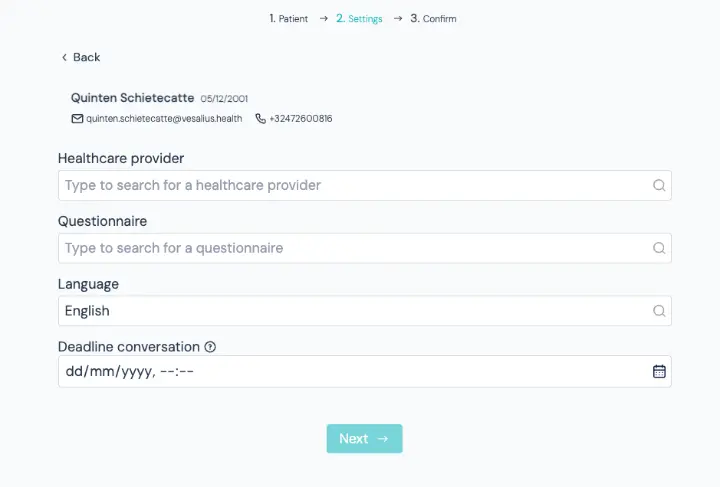Expand the Language selector showing English
This screenshot has height=487, width=720.
(365, 311)
